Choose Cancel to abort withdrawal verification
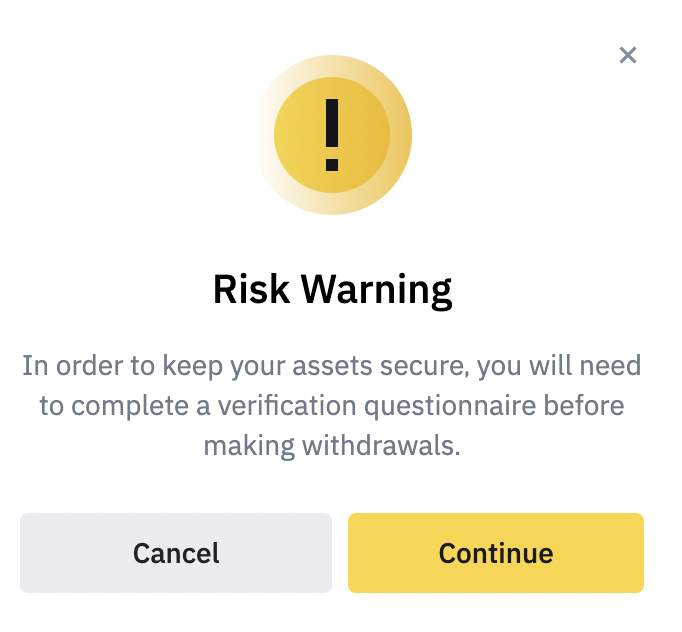This screenshot has width=682, height=632. [x=176, y=553]
